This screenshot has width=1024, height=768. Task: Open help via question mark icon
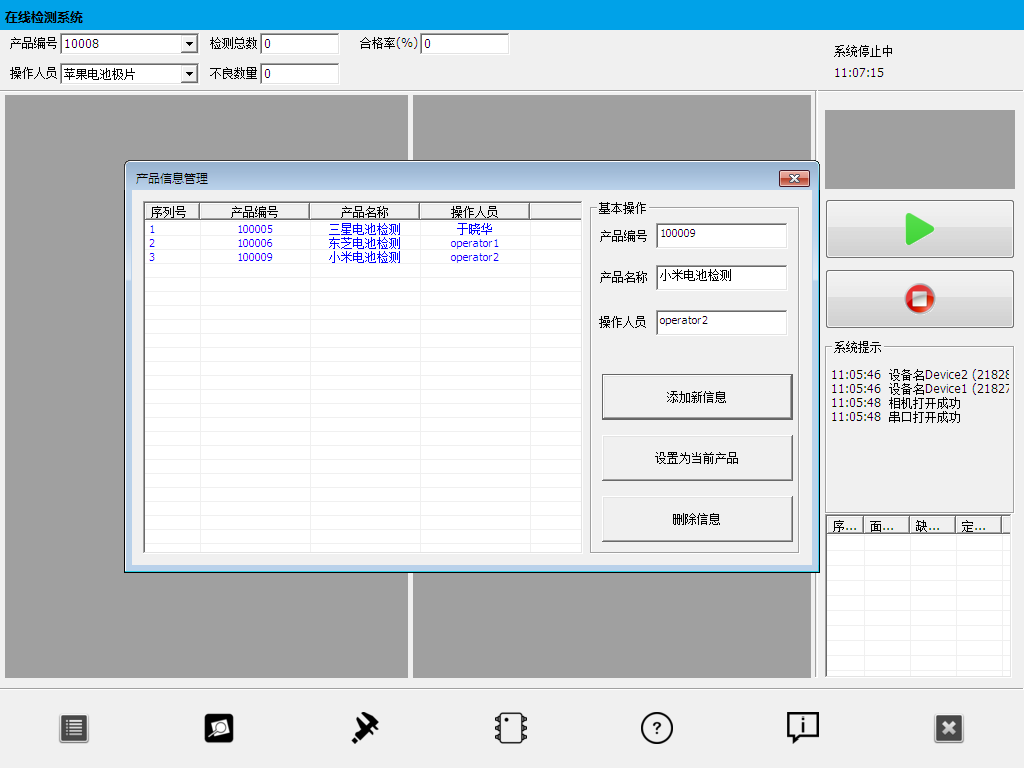(x=656, y=729)
